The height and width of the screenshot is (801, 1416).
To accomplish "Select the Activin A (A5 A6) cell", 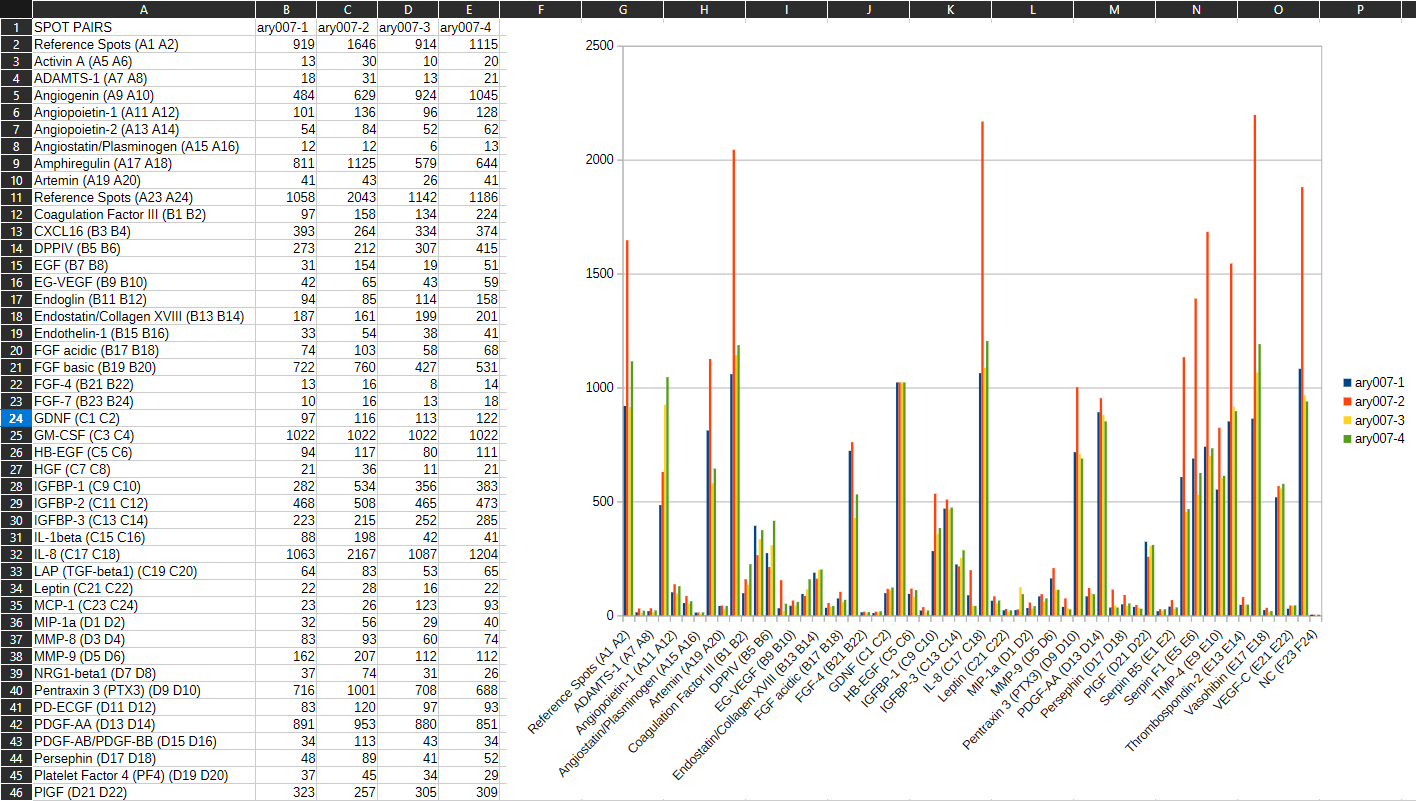I will coord(143,61).
